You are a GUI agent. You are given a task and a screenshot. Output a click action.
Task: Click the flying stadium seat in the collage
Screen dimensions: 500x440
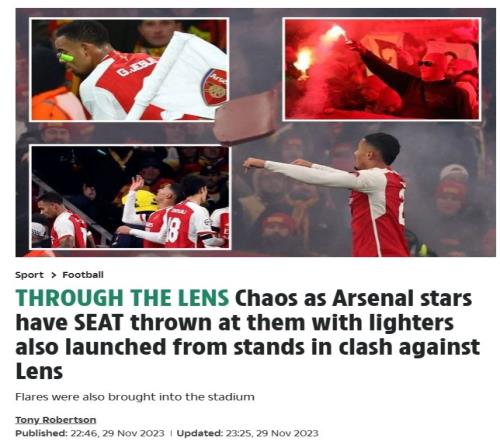[246, 117]
